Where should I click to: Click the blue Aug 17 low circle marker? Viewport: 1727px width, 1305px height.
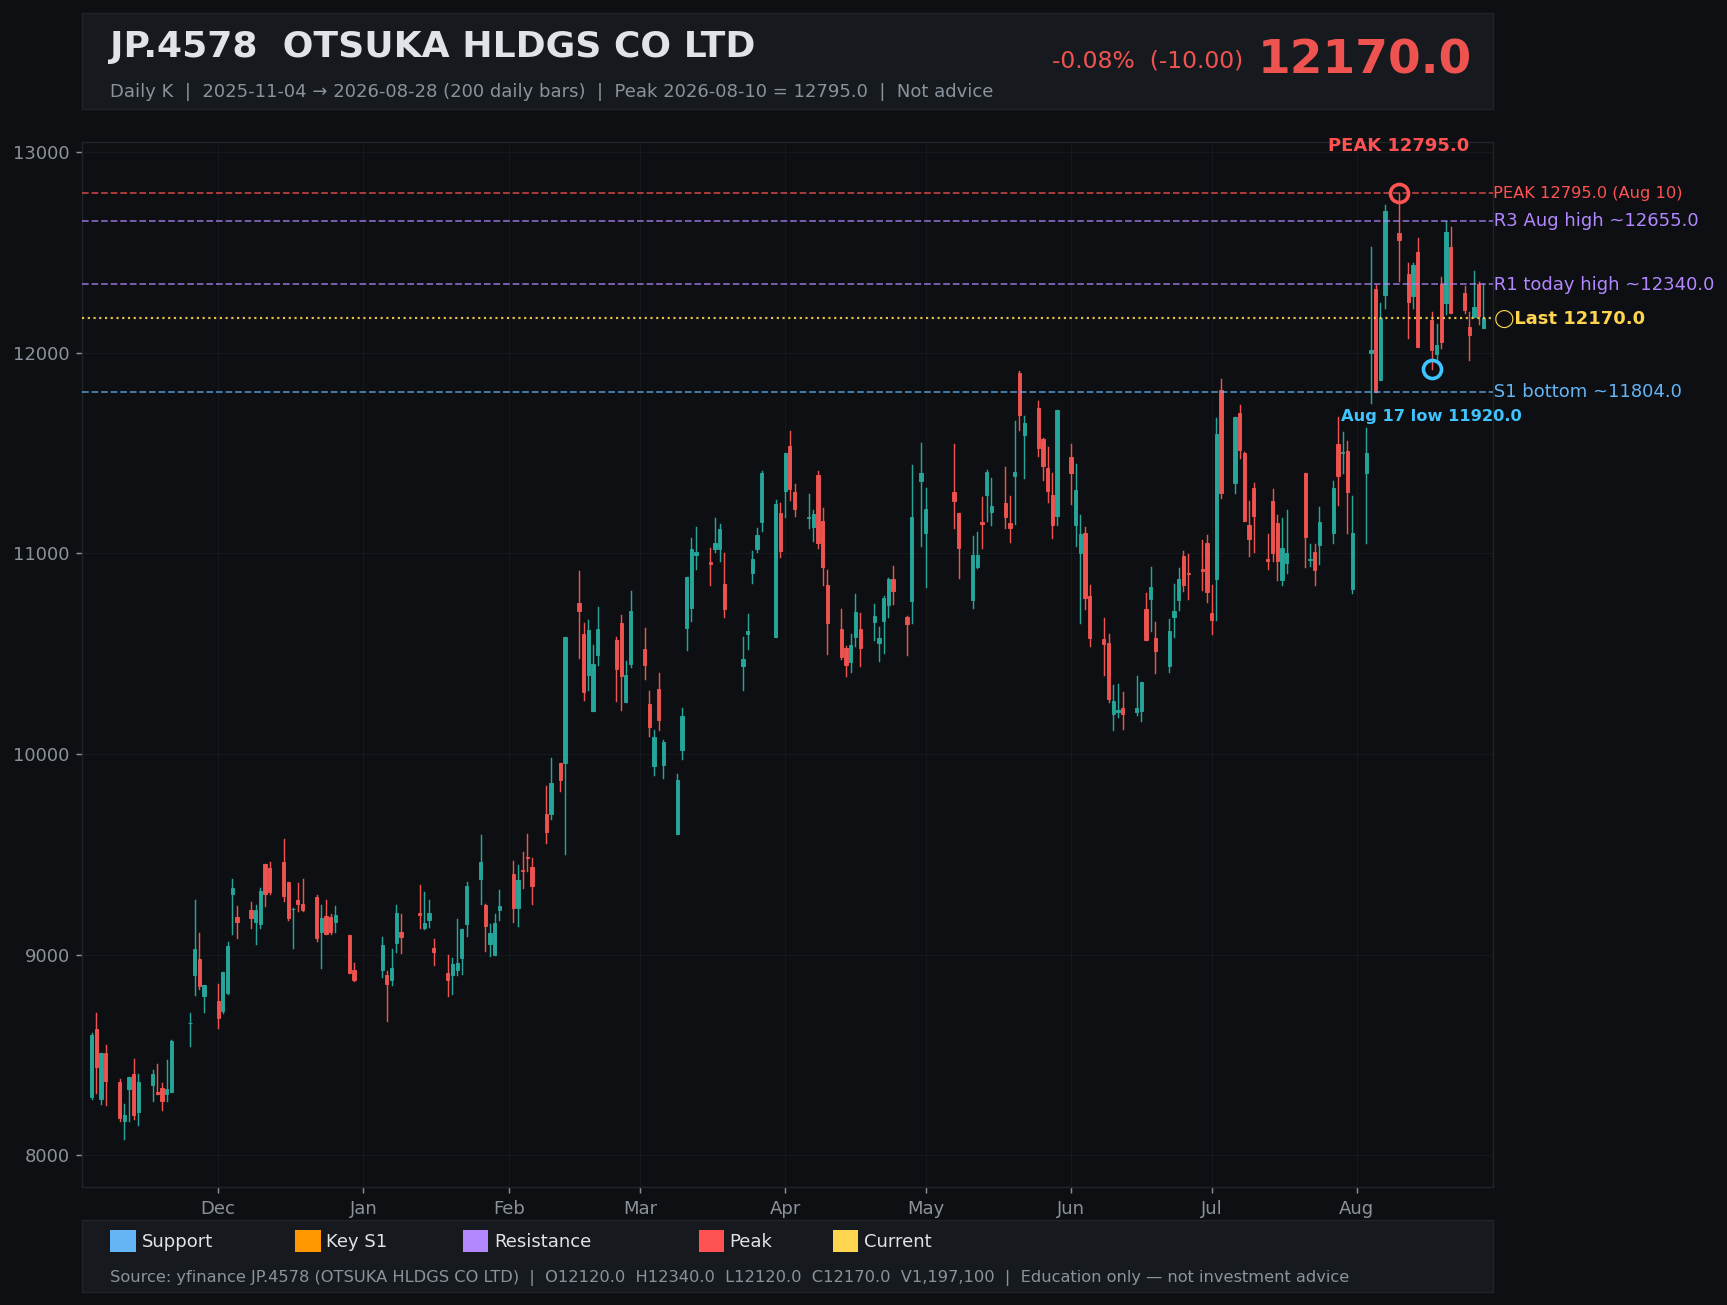click(x=1432, y=370)
